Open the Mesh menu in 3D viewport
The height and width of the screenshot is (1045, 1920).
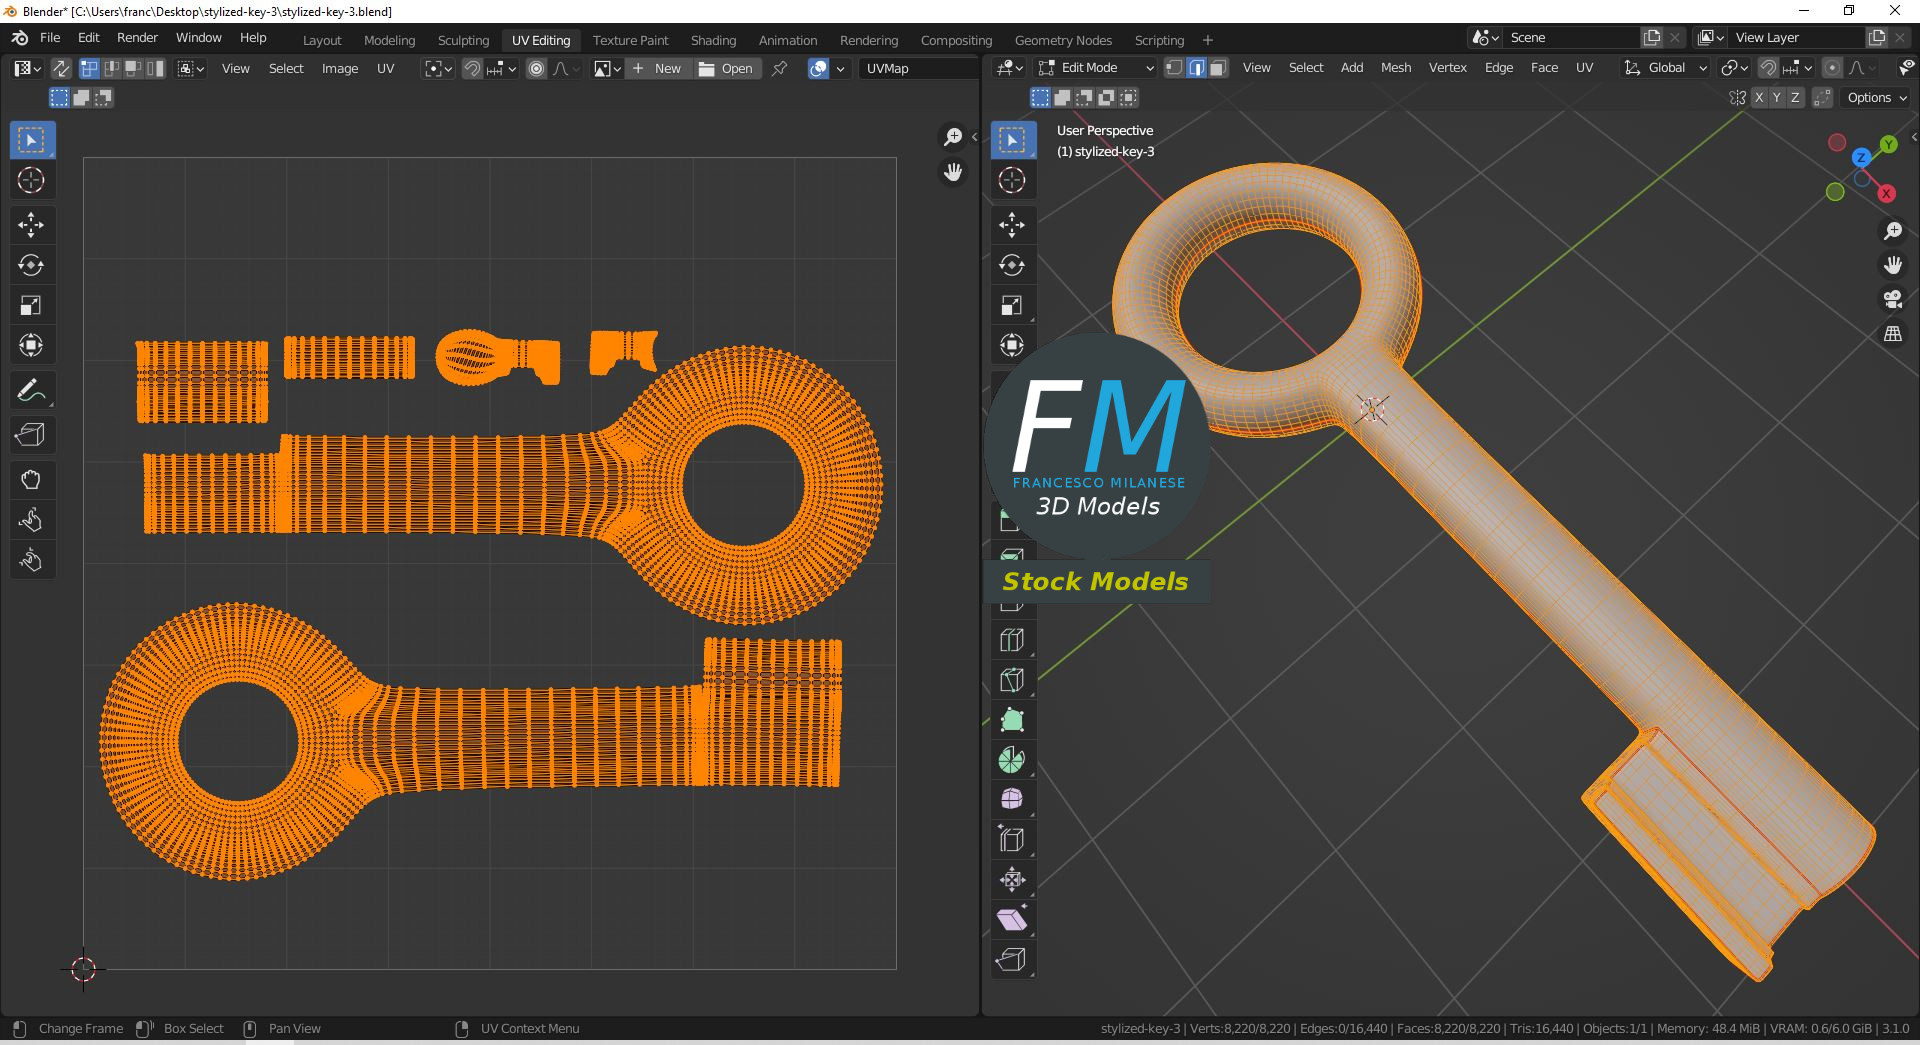(x=1395, y=68)
